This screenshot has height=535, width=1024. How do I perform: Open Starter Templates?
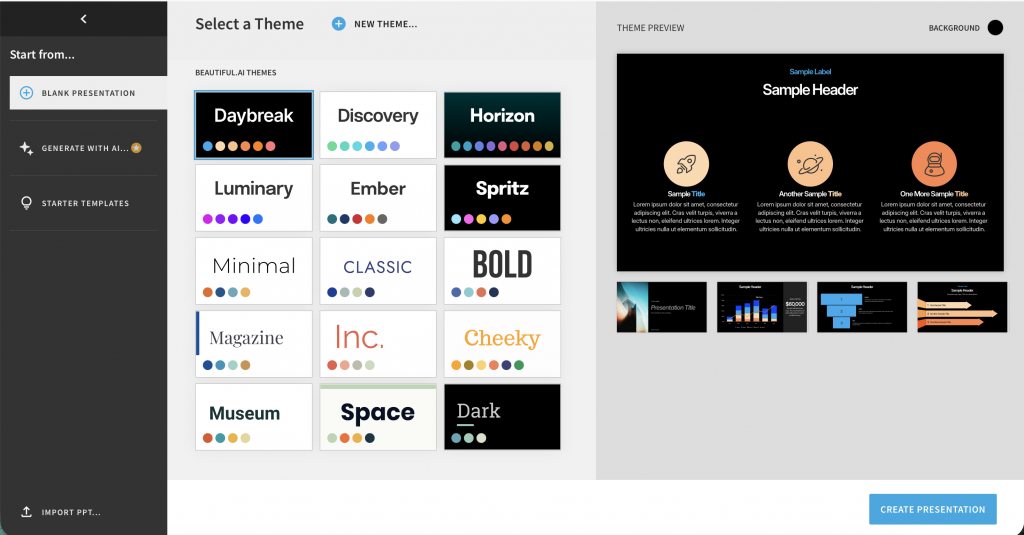84,203
